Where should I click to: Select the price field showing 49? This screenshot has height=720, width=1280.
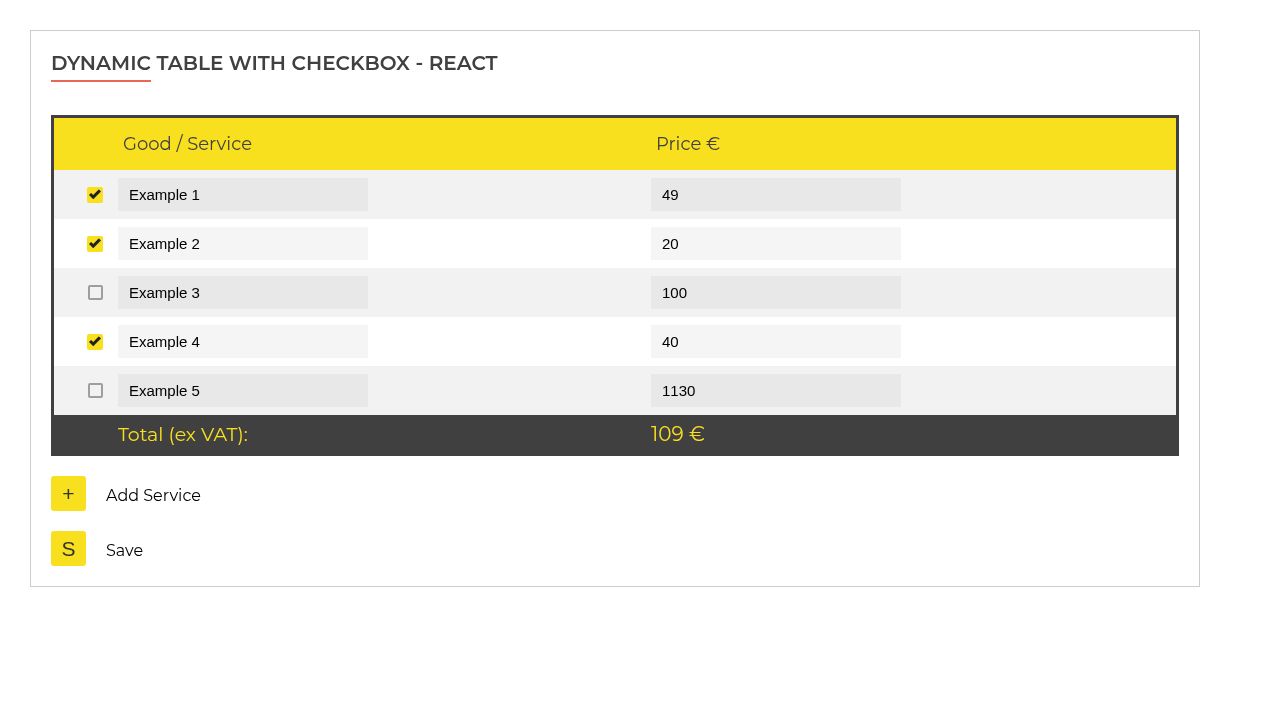coord(776,194)
